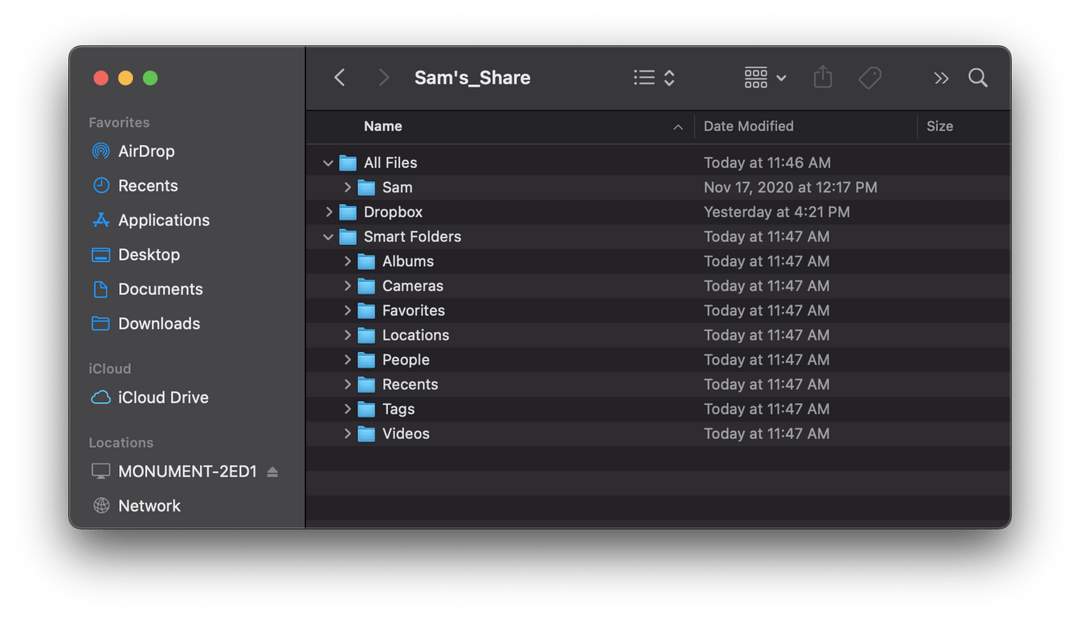Viewport: 1080px width, 619px height.
Task: Expand the Dropbox folder
Action: point(328,212)
